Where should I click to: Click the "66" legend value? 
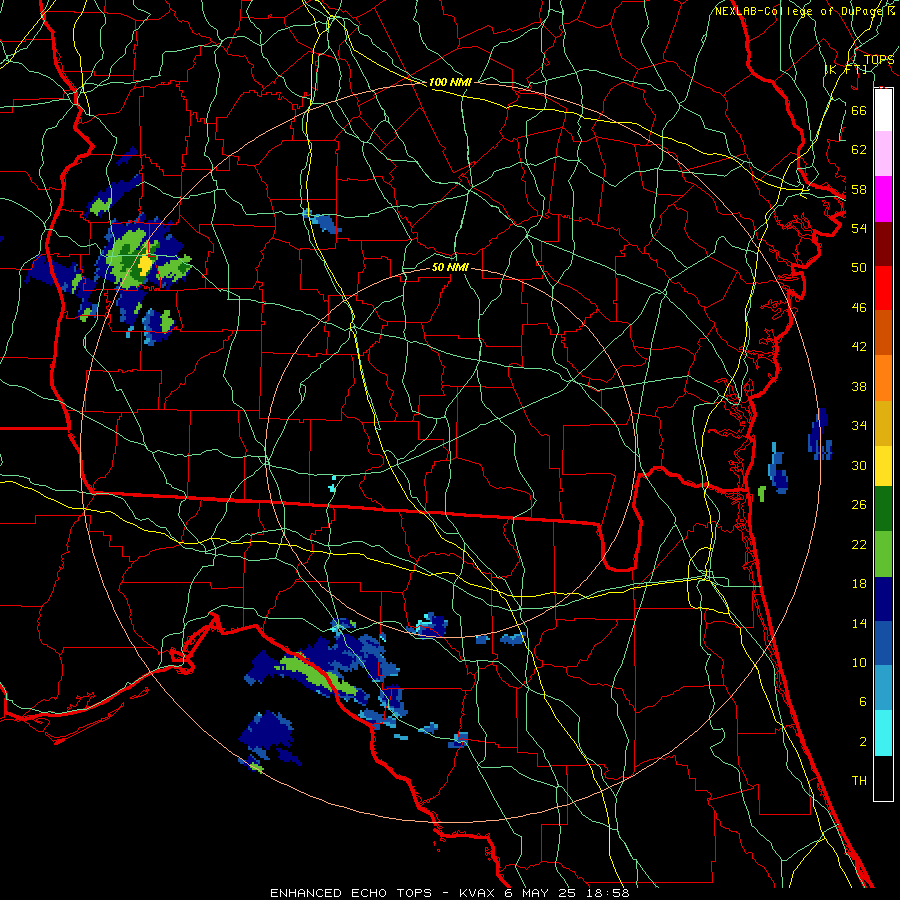pos(859,110)
